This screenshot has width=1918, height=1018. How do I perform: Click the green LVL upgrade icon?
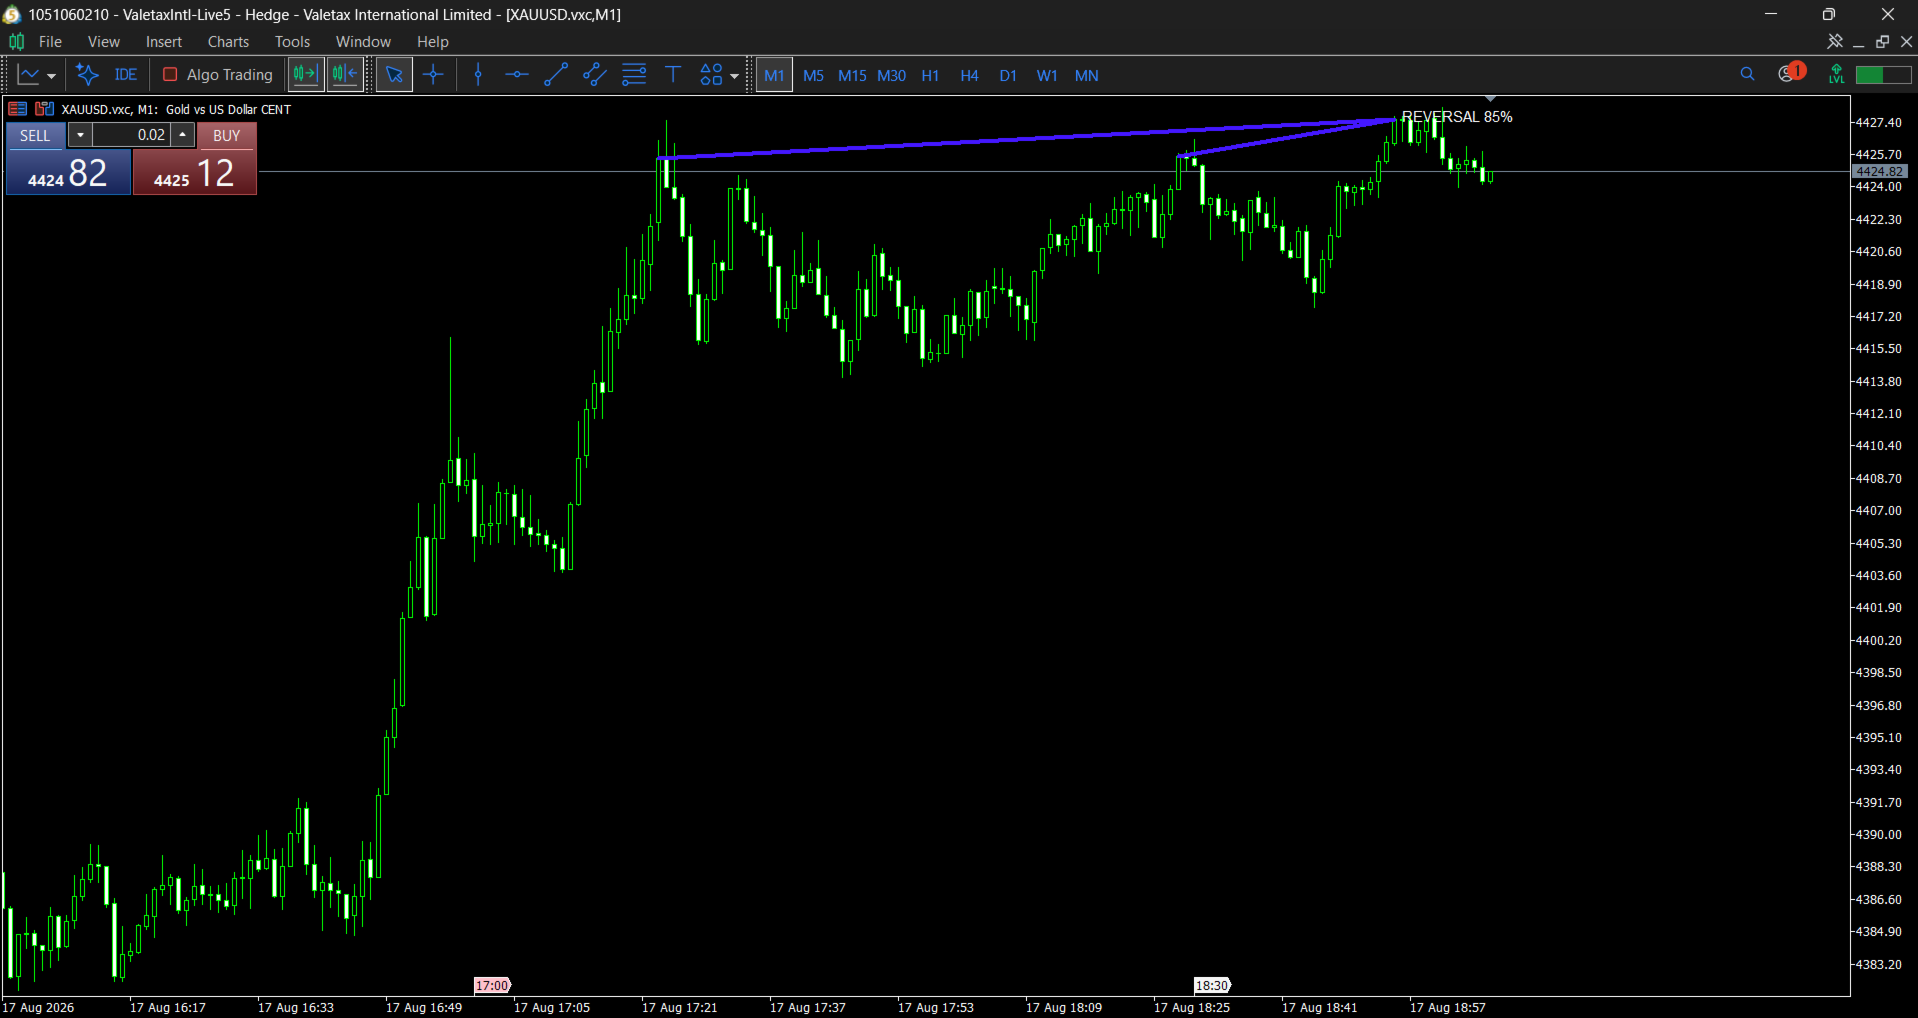[x=1836, y=74]
